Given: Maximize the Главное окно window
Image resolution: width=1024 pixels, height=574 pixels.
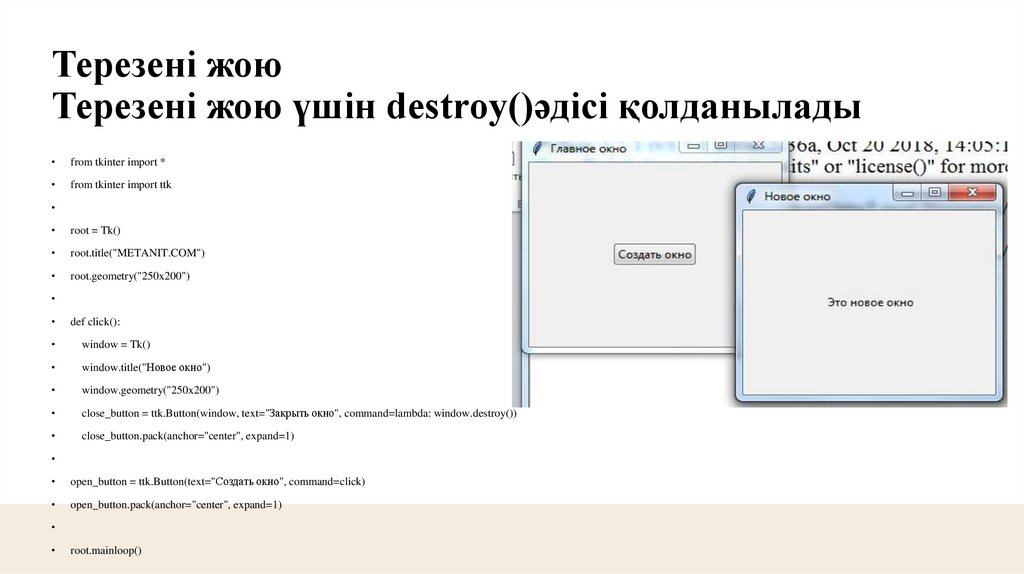Looking at the screenshot, I should click(x=721, y=145).
